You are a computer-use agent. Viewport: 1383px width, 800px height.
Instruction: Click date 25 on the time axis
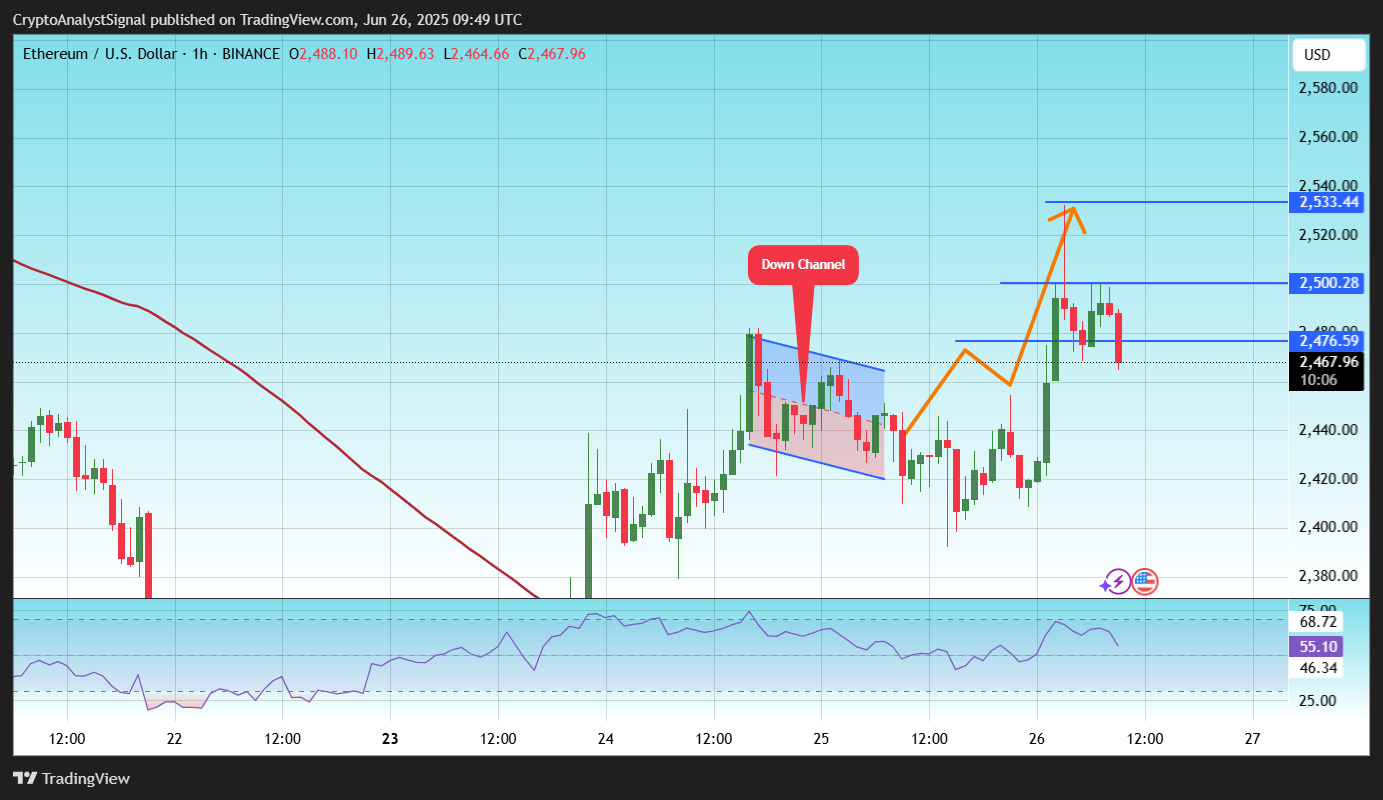pyautogui.click(x=821, y=739)
